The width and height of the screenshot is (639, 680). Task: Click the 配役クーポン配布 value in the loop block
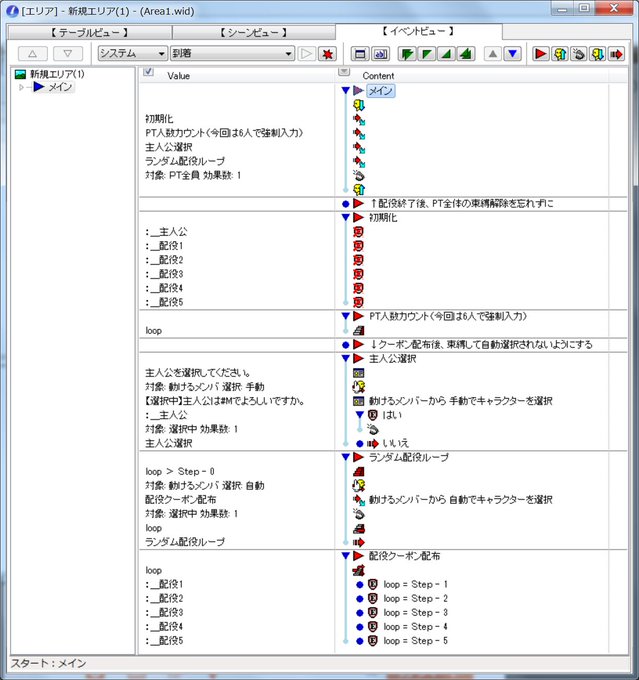point(180,500)
